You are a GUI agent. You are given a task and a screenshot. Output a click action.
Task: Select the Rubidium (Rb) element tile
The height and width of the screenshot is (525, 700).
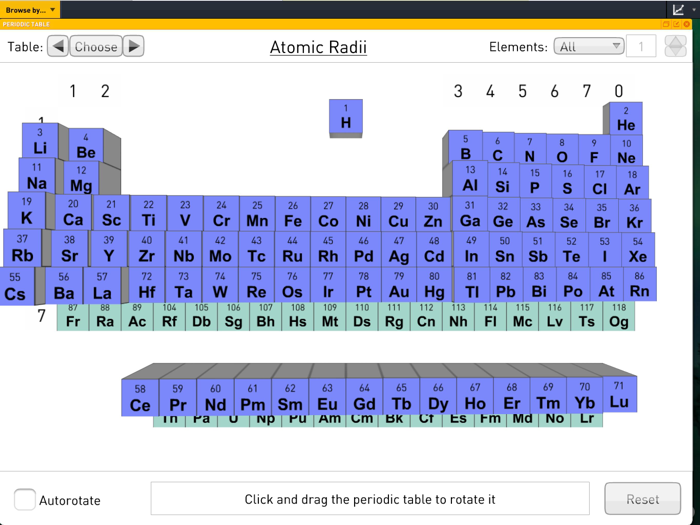pyautogui.click(x=23, y=248)
